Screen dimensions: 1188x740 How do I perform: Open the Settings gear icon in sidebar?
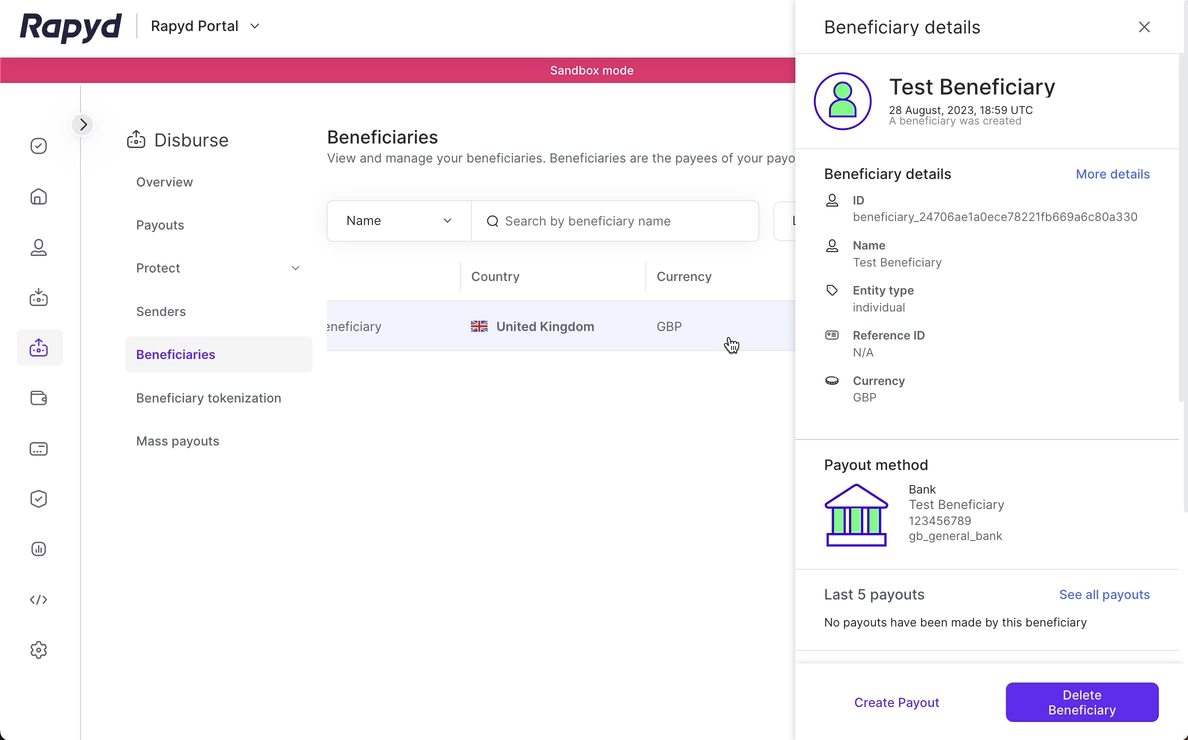[x=38, y=649]
